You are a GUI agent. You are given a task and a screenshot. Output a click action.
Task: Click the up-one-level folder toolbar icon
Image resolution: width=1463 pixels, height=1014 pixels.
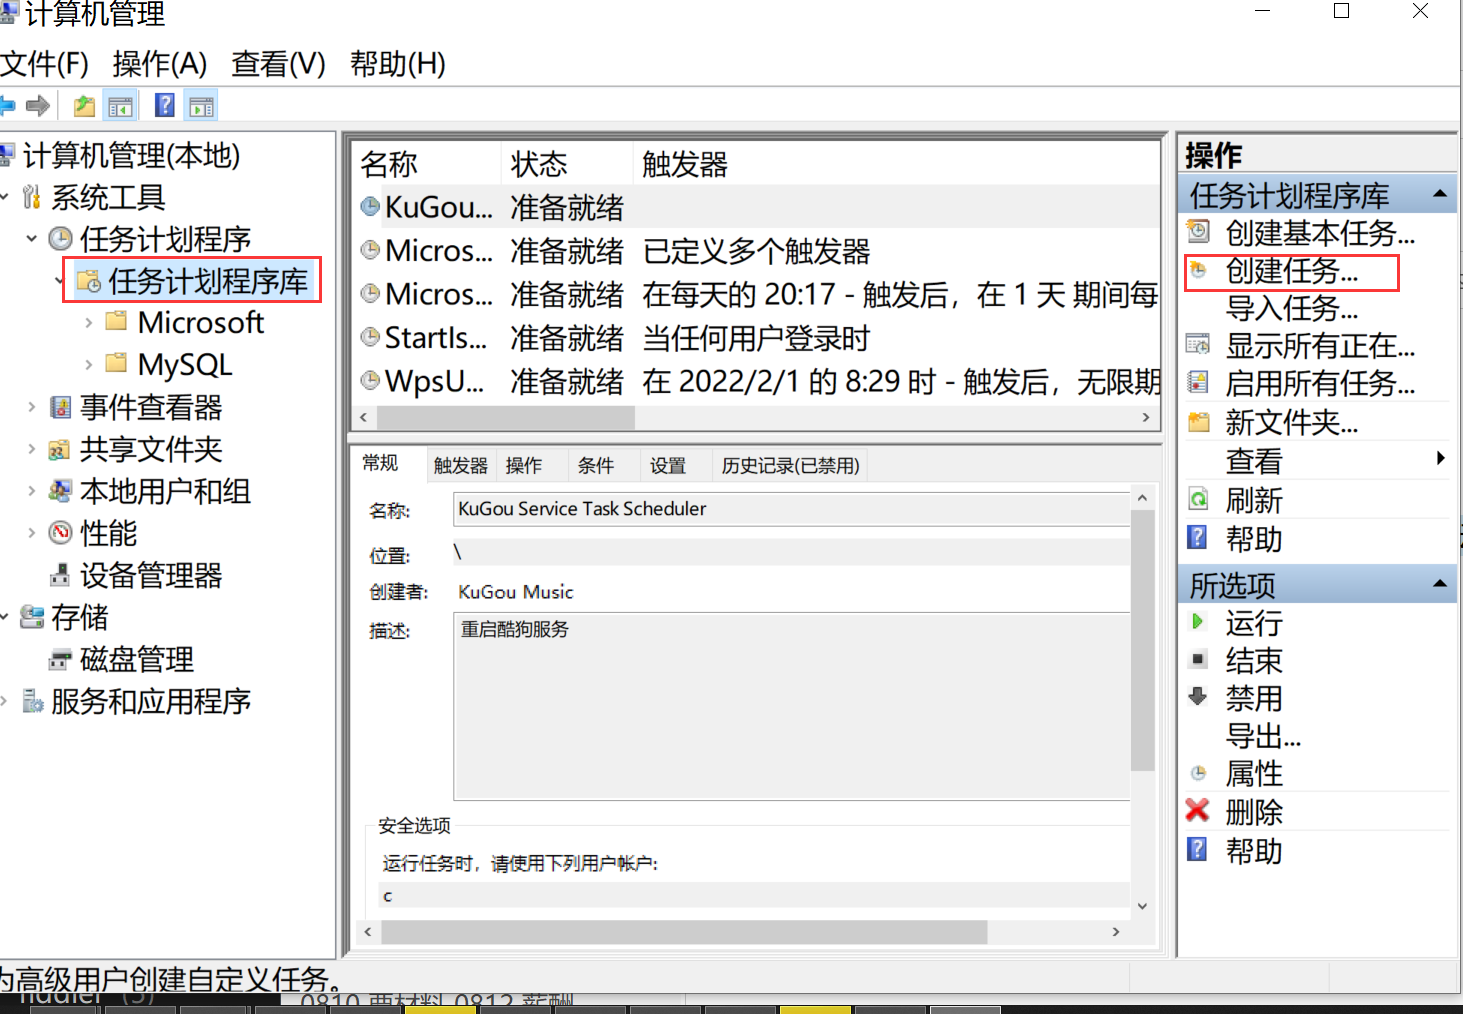coord(85,105)
